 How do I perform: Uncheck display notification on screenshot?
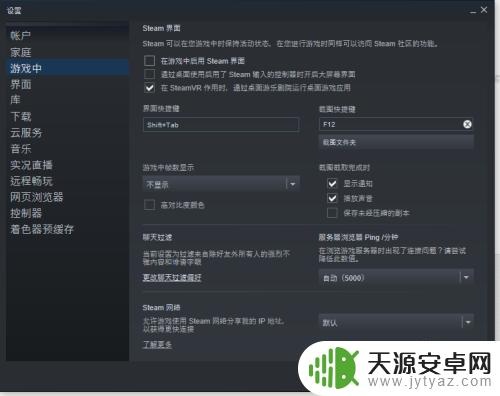point(332,183)
